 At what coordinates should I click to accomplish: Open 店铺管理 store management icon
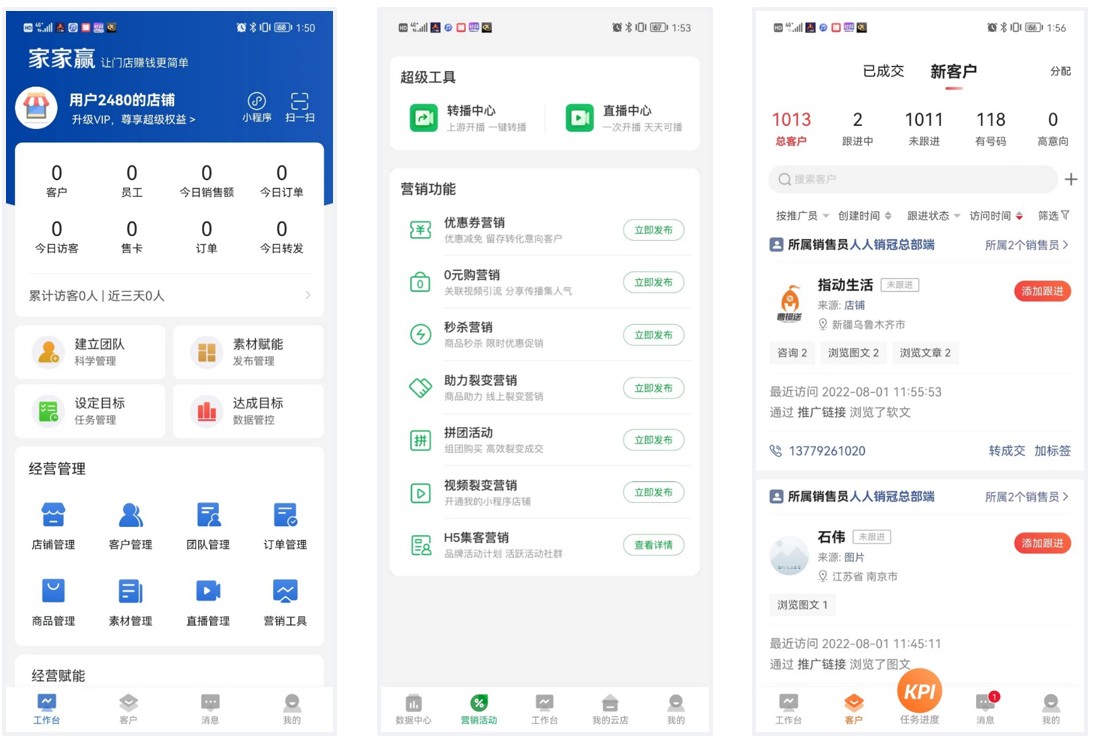tap(53, 526)
